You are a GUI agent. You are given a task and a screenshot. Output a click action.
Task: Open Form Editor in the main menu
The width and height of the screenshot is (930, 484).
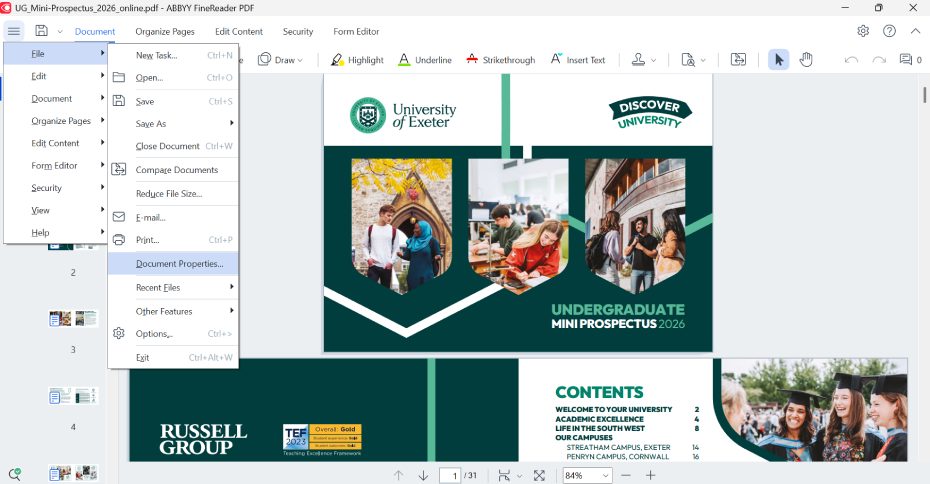point(56,165)
